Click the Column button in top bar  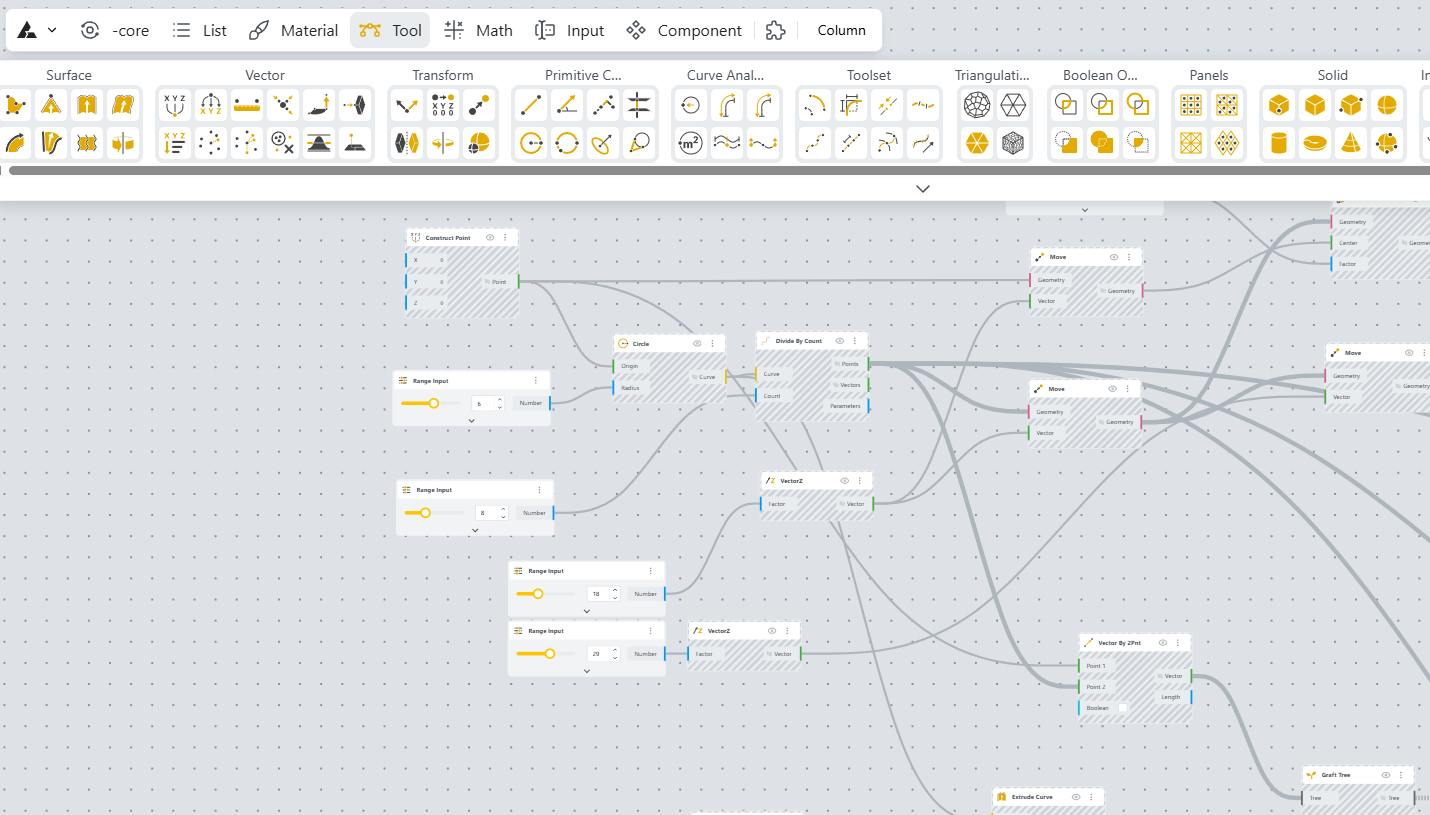click(841, 30)
